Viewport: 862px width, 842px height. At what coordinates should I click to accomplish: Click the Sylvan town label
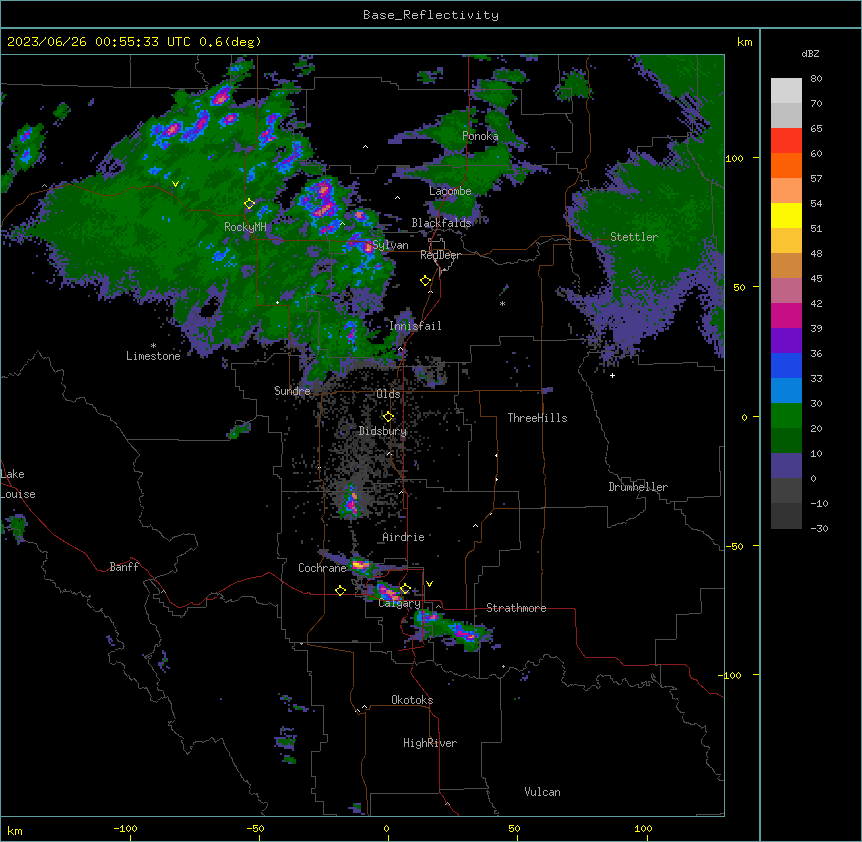(390, 245)
